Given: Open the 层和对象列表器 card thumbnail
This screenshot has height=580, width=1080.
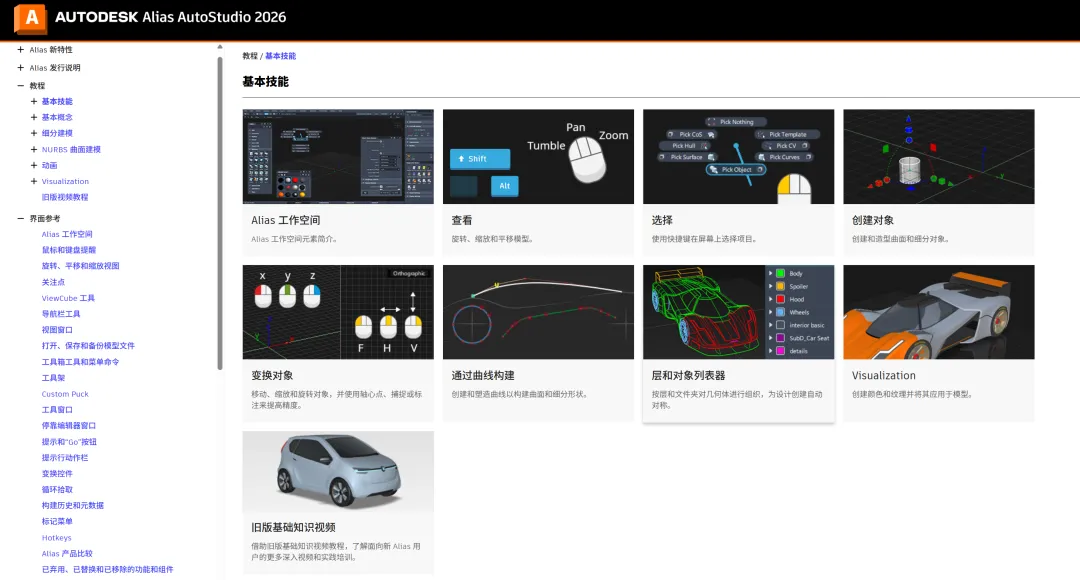Looking at the screenshot, I should [x=738, y=312].
